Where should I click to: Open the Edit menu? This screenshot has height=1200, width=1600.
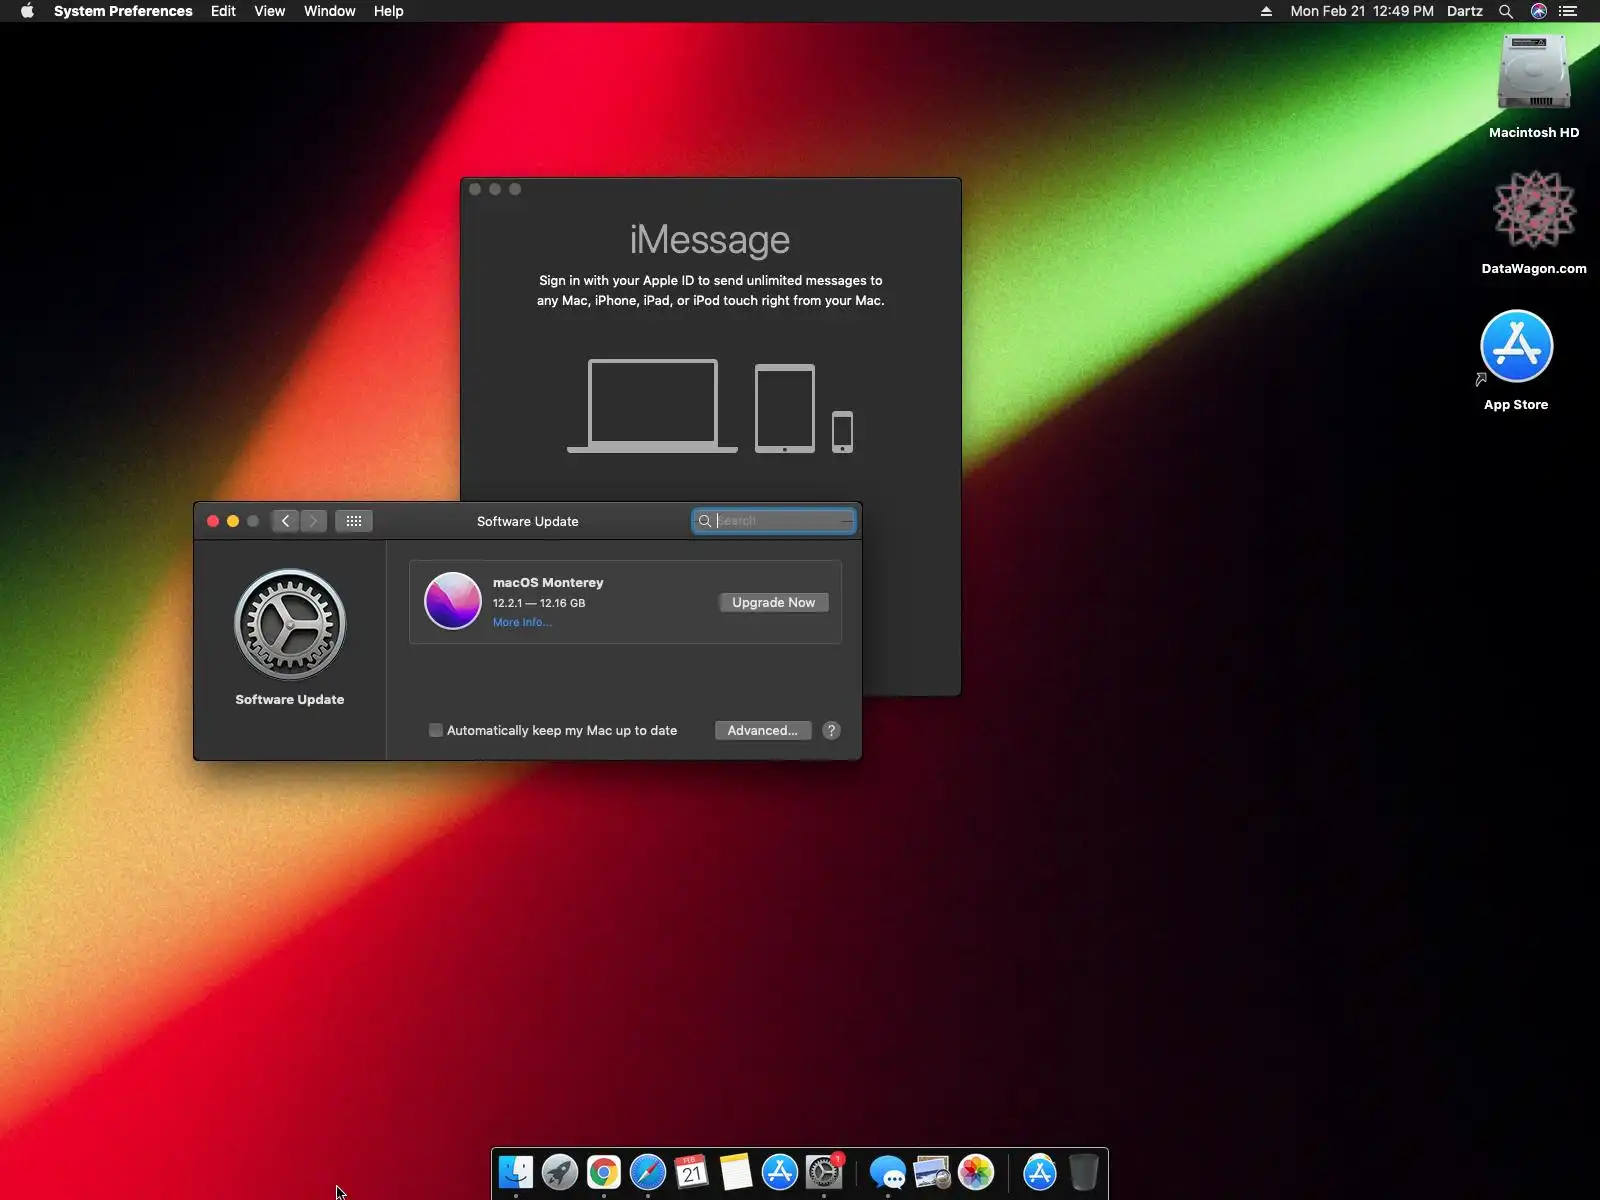[x=223, y=11]
